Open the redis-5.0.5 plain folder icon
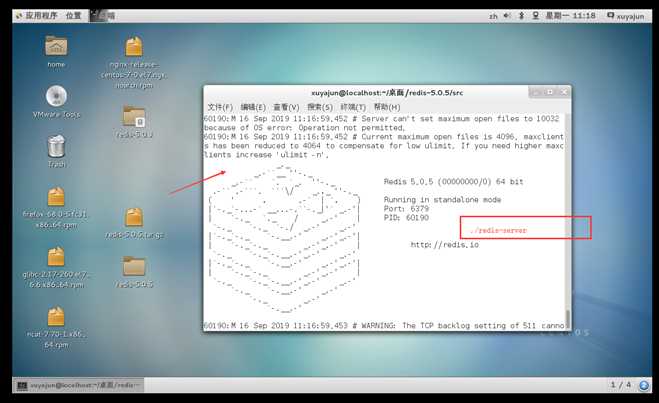Image resolution: width=659 pixels, height=403 pixels. pos(134,266)
